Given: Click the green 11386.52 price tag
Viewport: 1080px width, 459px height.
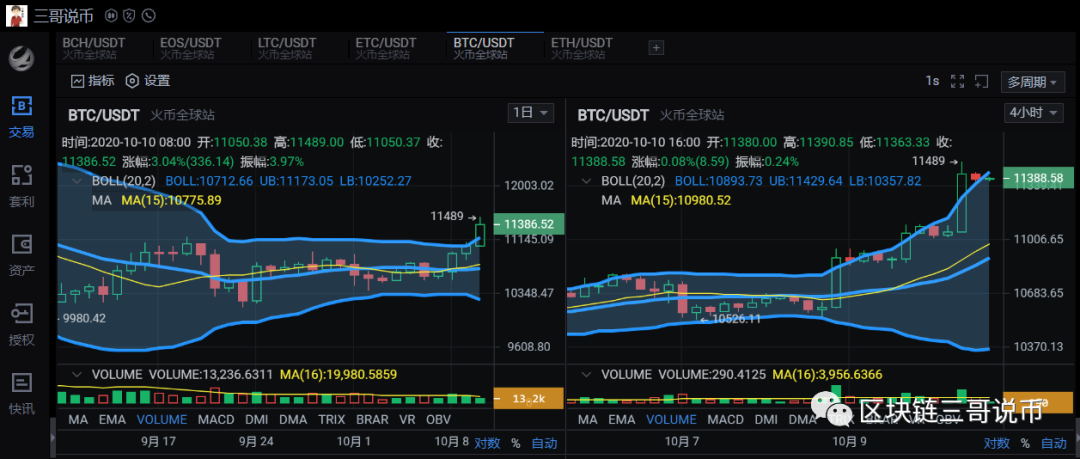Looking at the screenshot, I should click(x=529, y=224).
